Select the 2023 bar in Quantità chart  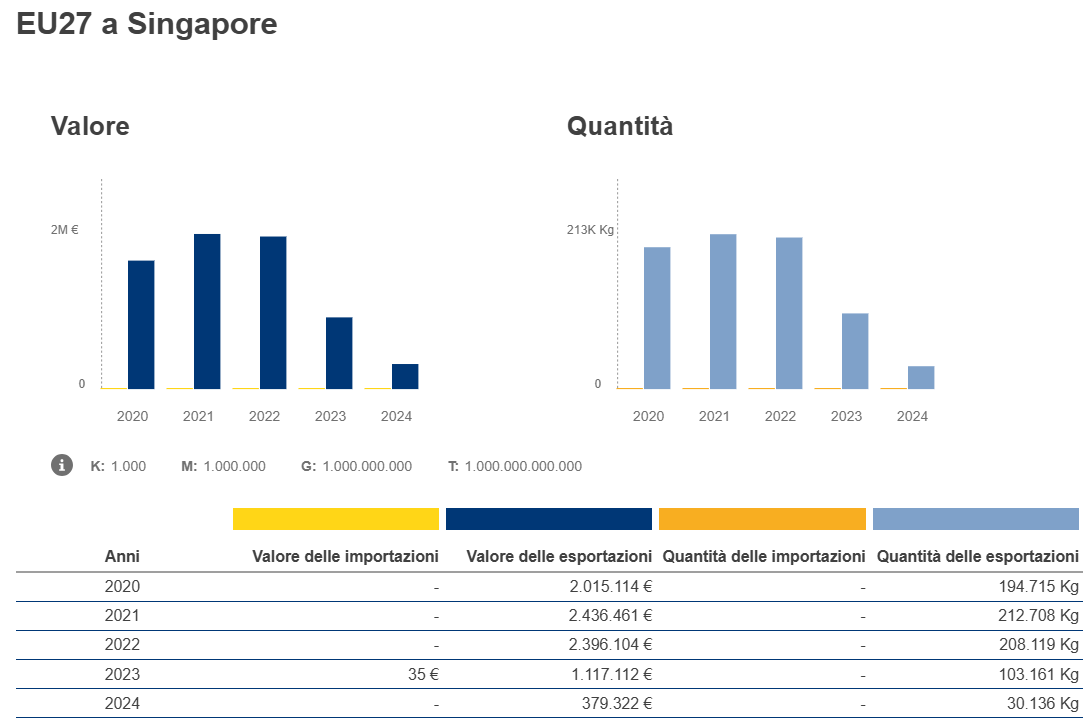[x=855, y=351]
